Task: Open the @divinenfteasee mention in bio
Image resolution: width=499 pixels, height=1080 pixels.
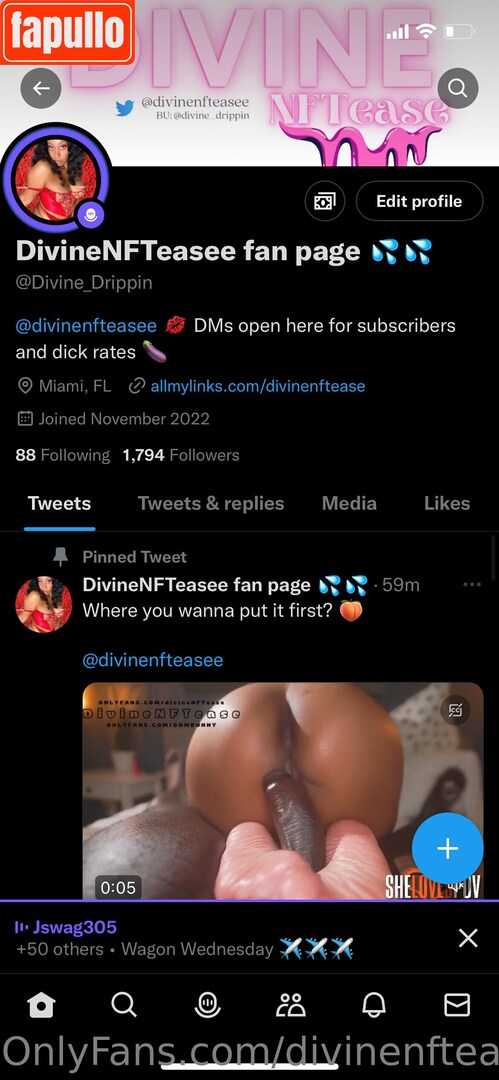Action: (86, 325)
